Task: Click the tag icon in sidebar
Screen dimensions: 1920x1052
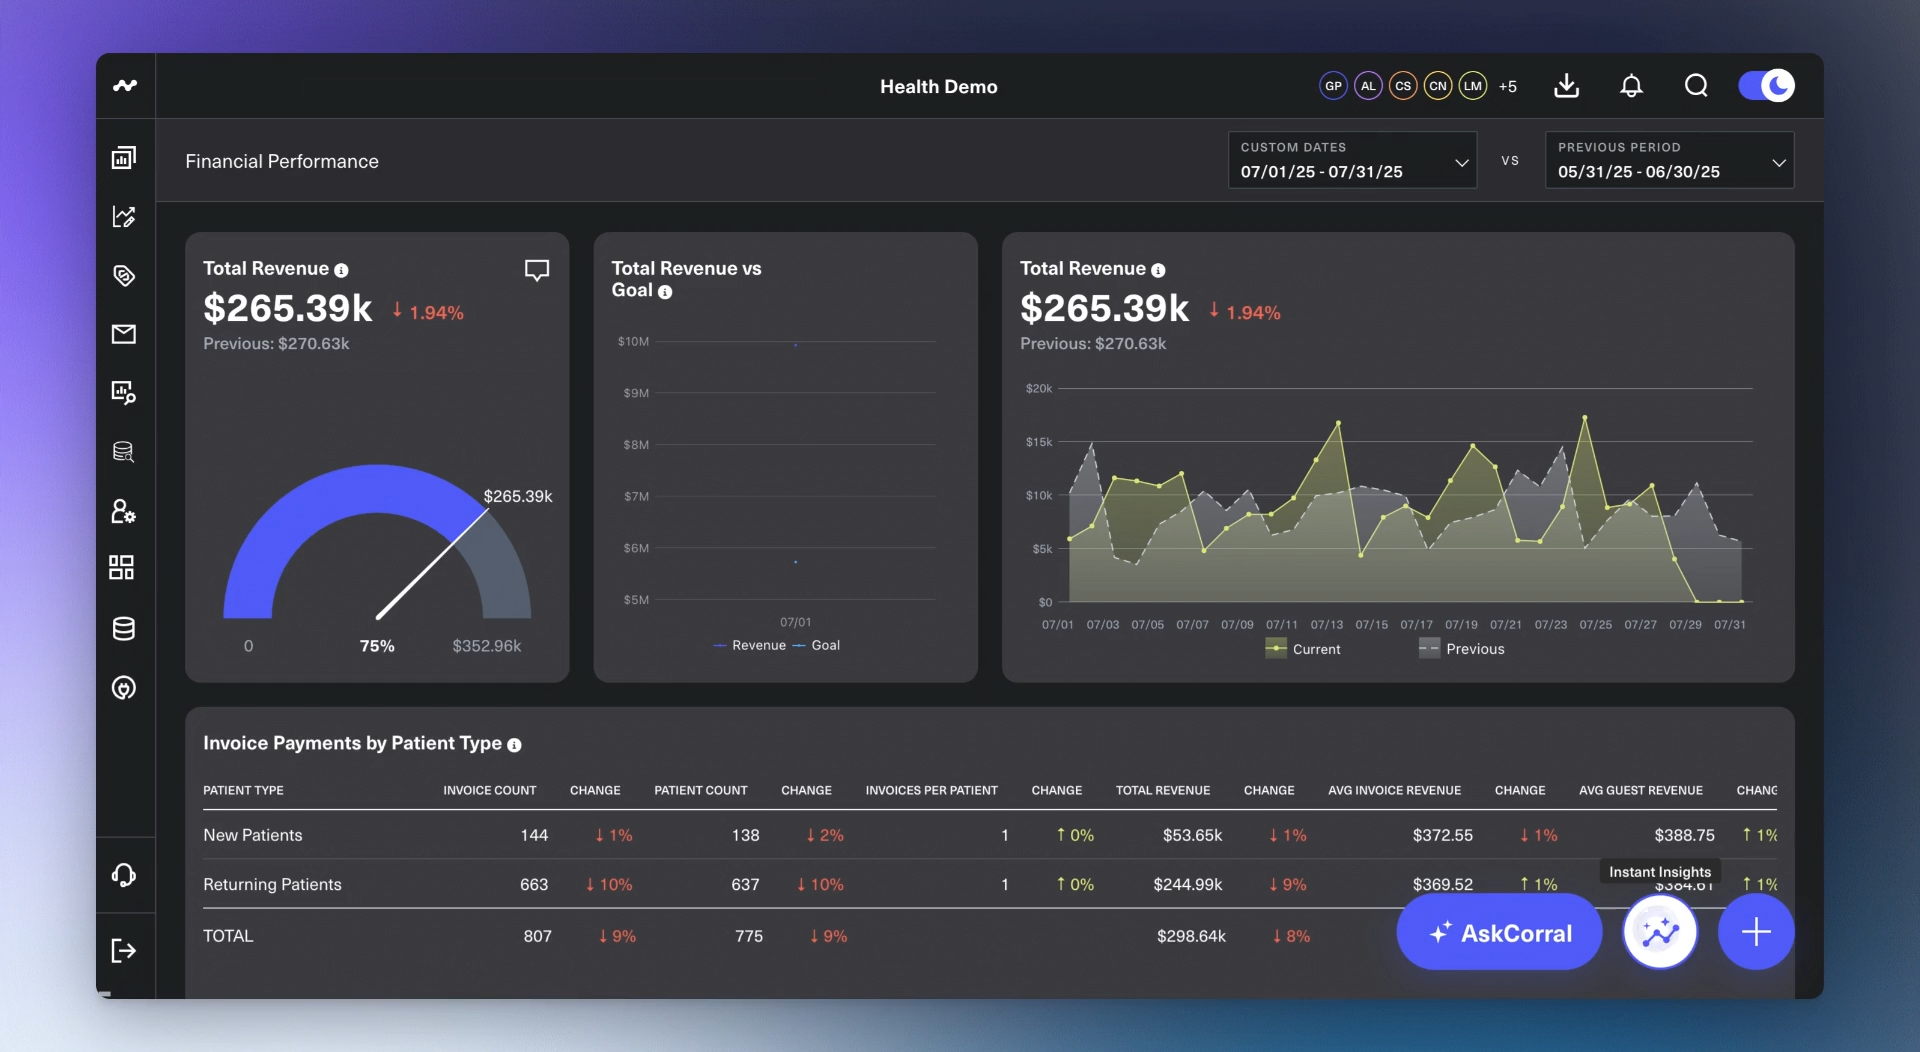Action: (124, 275)
